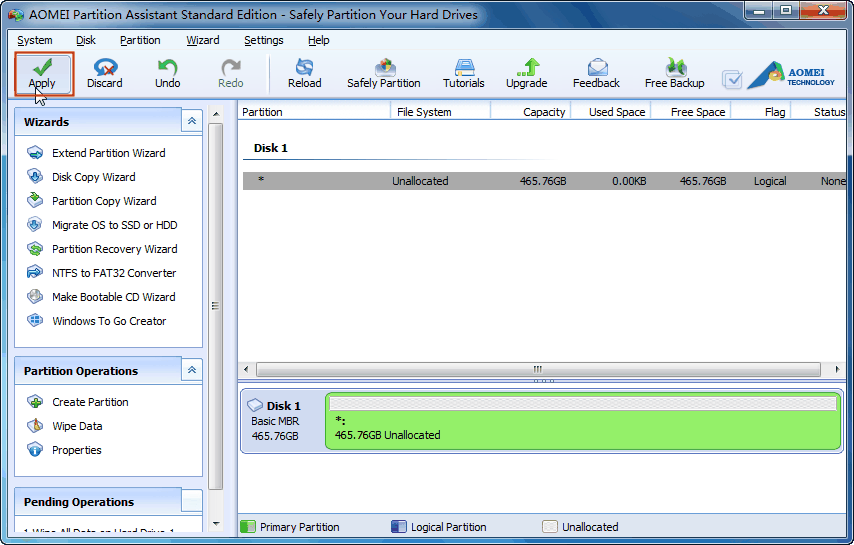
Task: Sort by File System column header
Action: 441,112
